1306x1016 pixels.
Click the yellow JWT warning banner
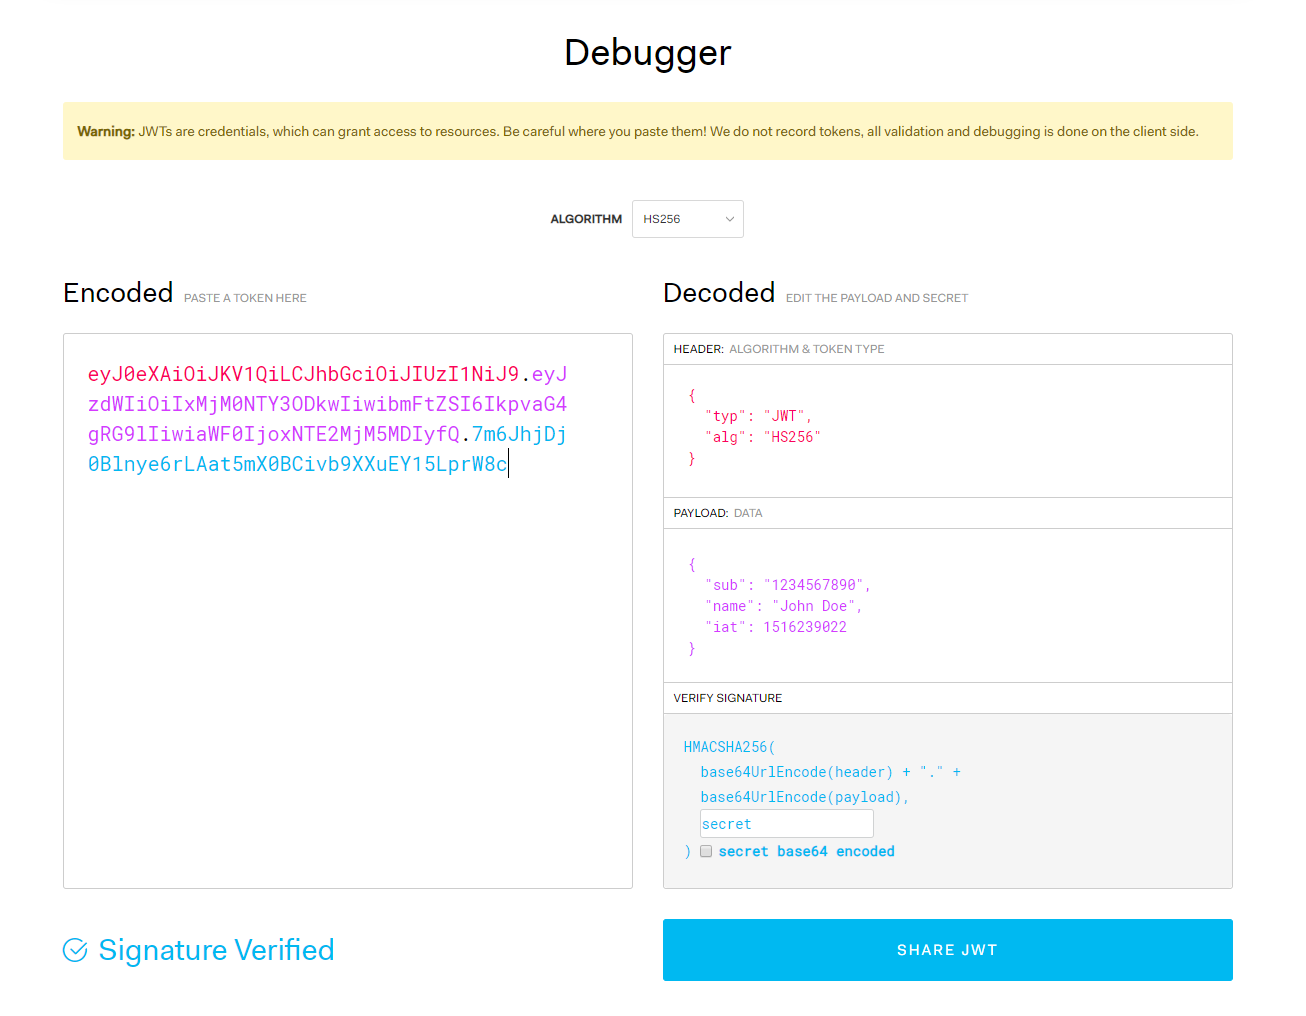click(x=647, y=131)
